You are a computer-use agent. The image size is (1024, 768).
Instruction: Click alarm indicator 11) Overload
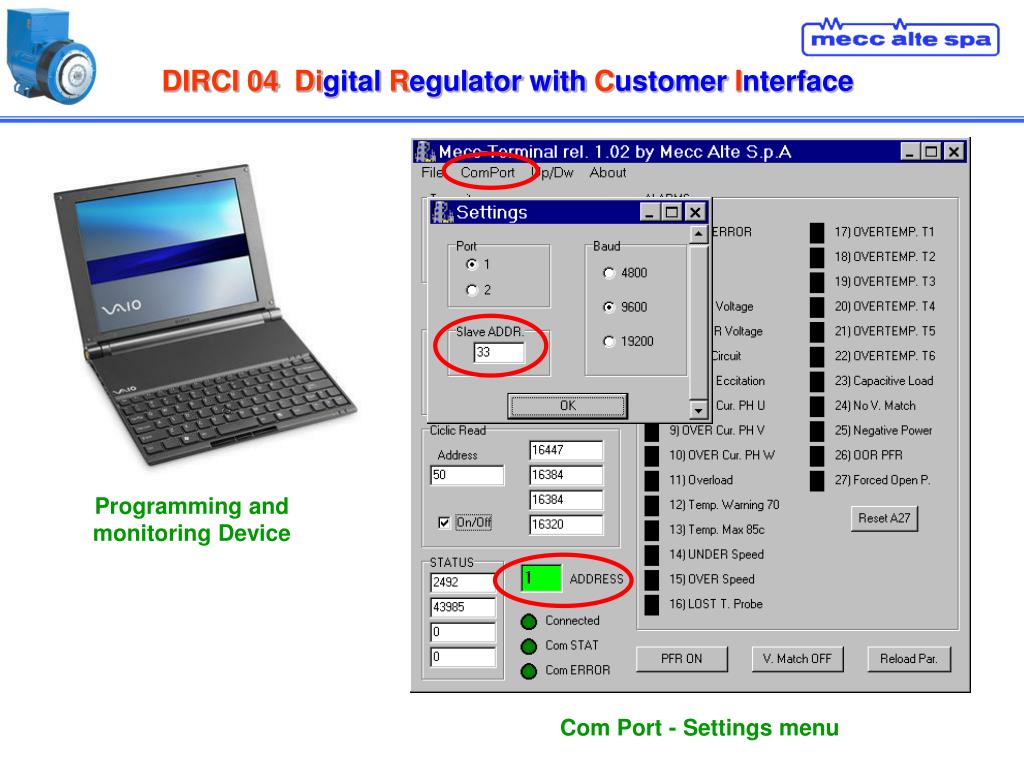(652, 481)
